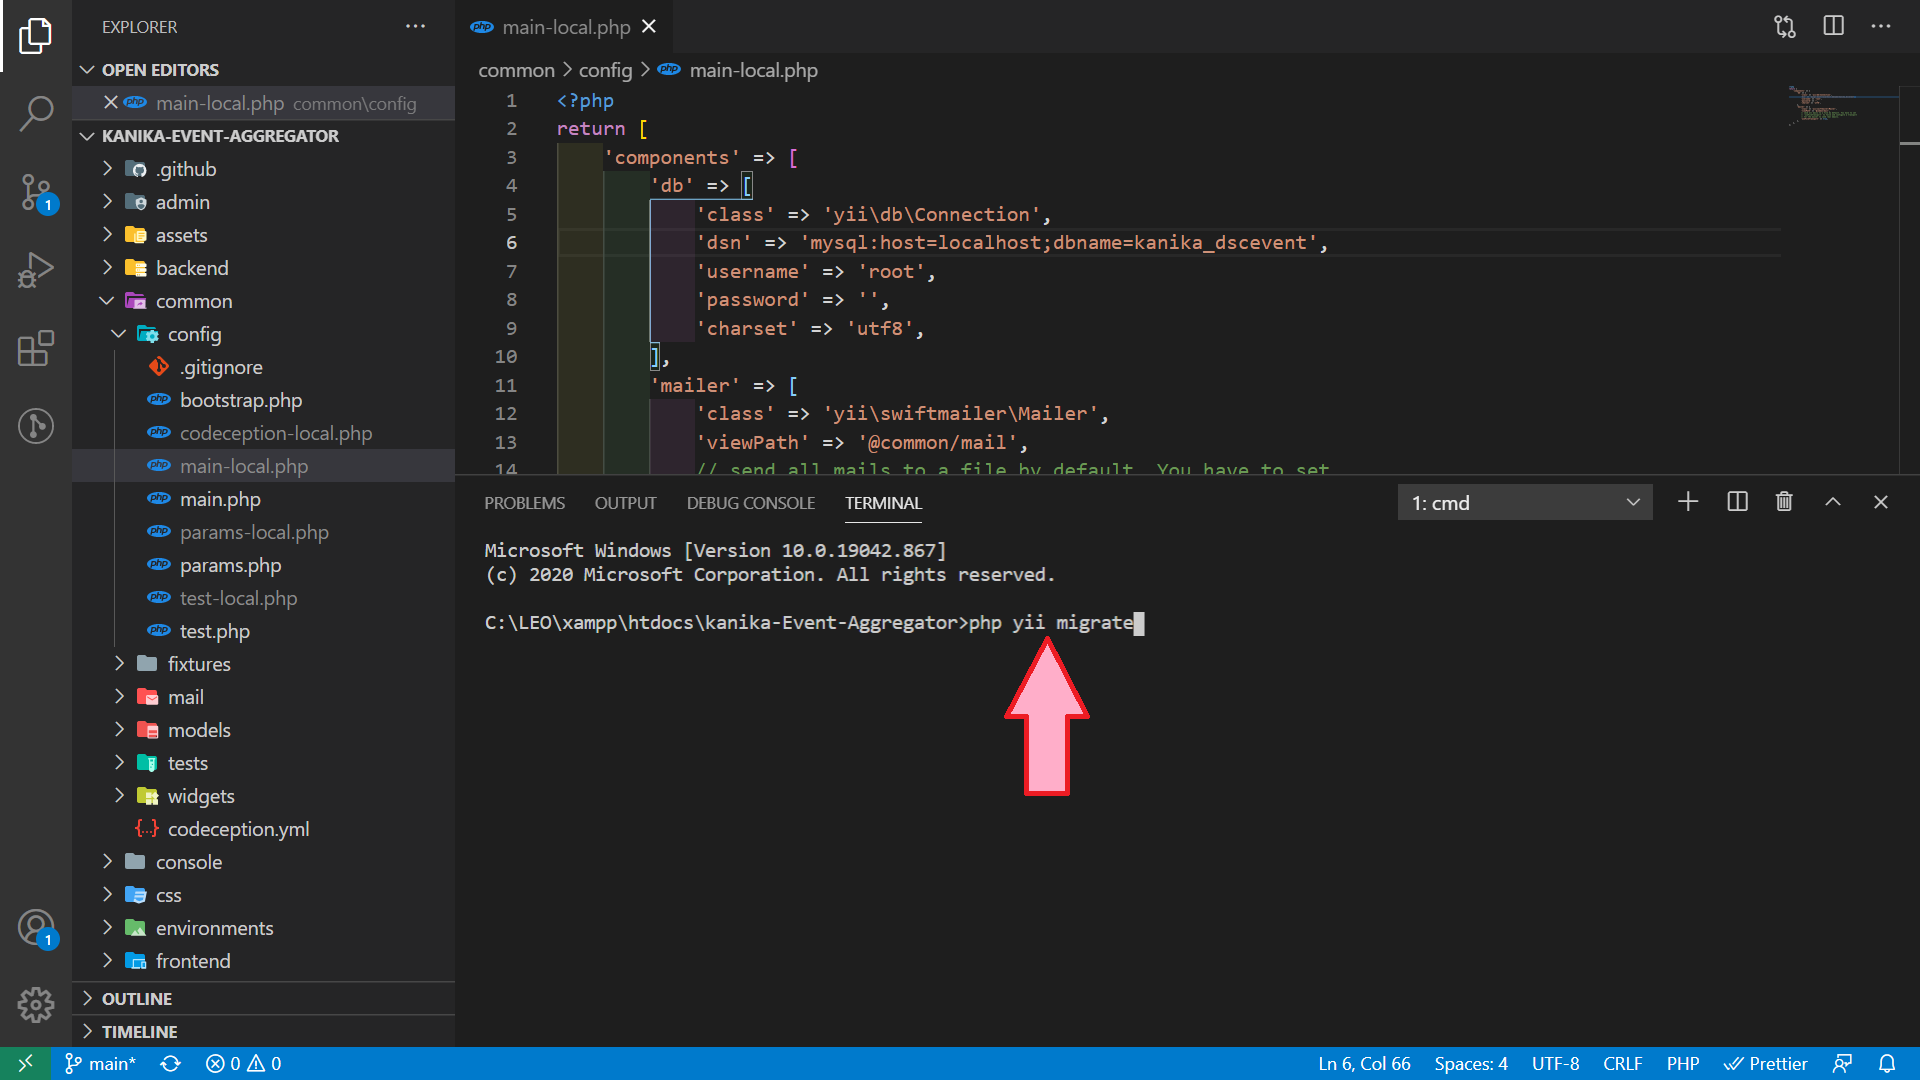Viewport: 1920px width, 1080px height.
Task: Click the 'common' breadcrumb
Action: [x=516, y=70]
